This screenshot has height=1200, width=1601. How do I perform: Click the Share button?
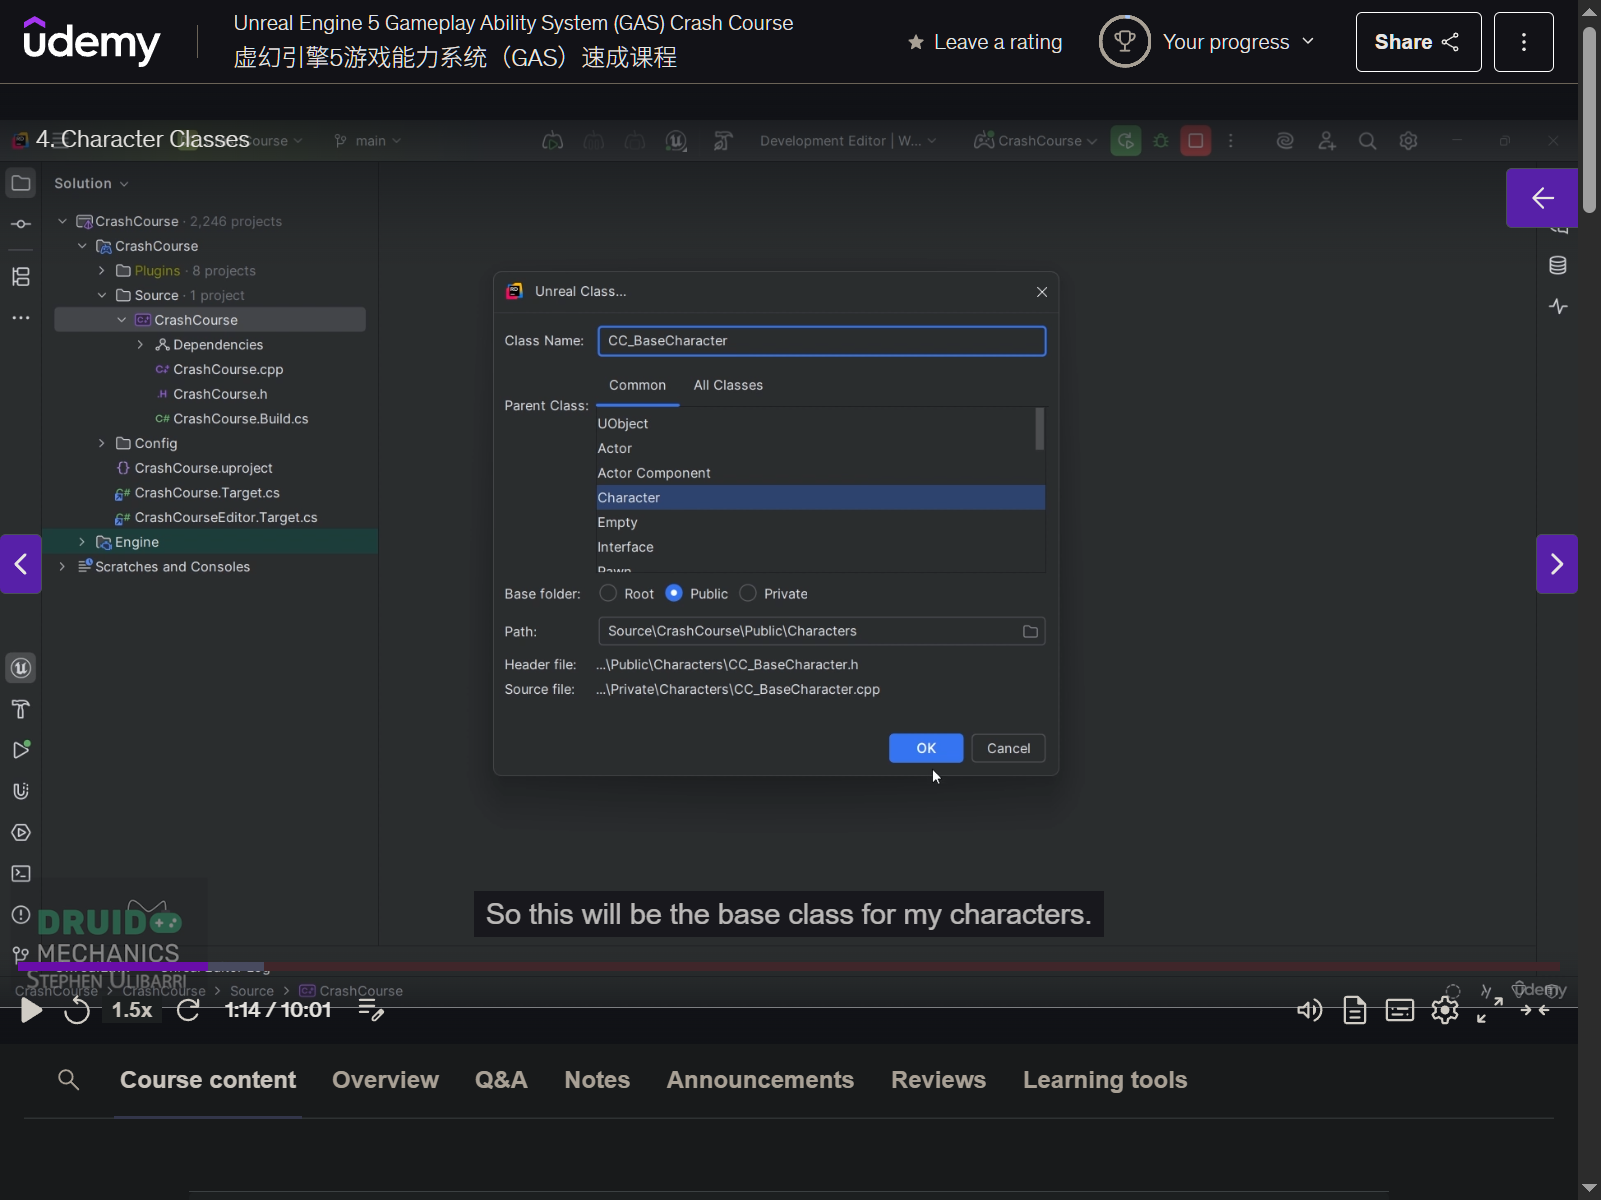(x=1418, y=42)
